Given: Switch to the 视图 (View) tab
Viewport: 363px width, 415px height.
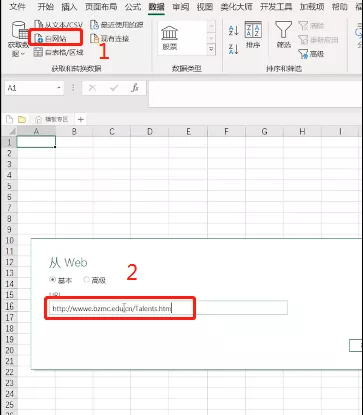Looking at the screenshot, I should pyautogui.click(x=204, y=6).
